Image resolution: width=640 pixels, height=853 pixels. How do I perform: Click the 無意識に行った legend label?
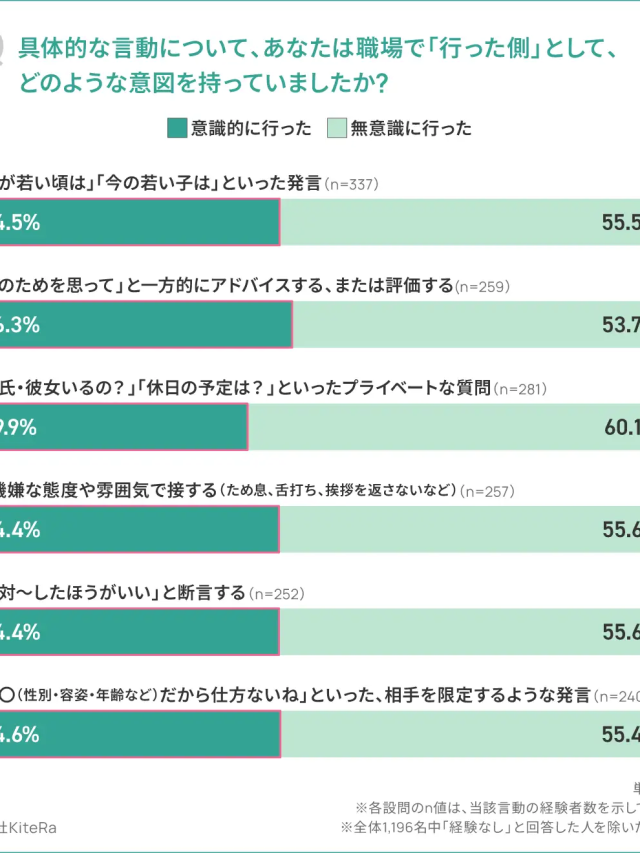[410, 128]
